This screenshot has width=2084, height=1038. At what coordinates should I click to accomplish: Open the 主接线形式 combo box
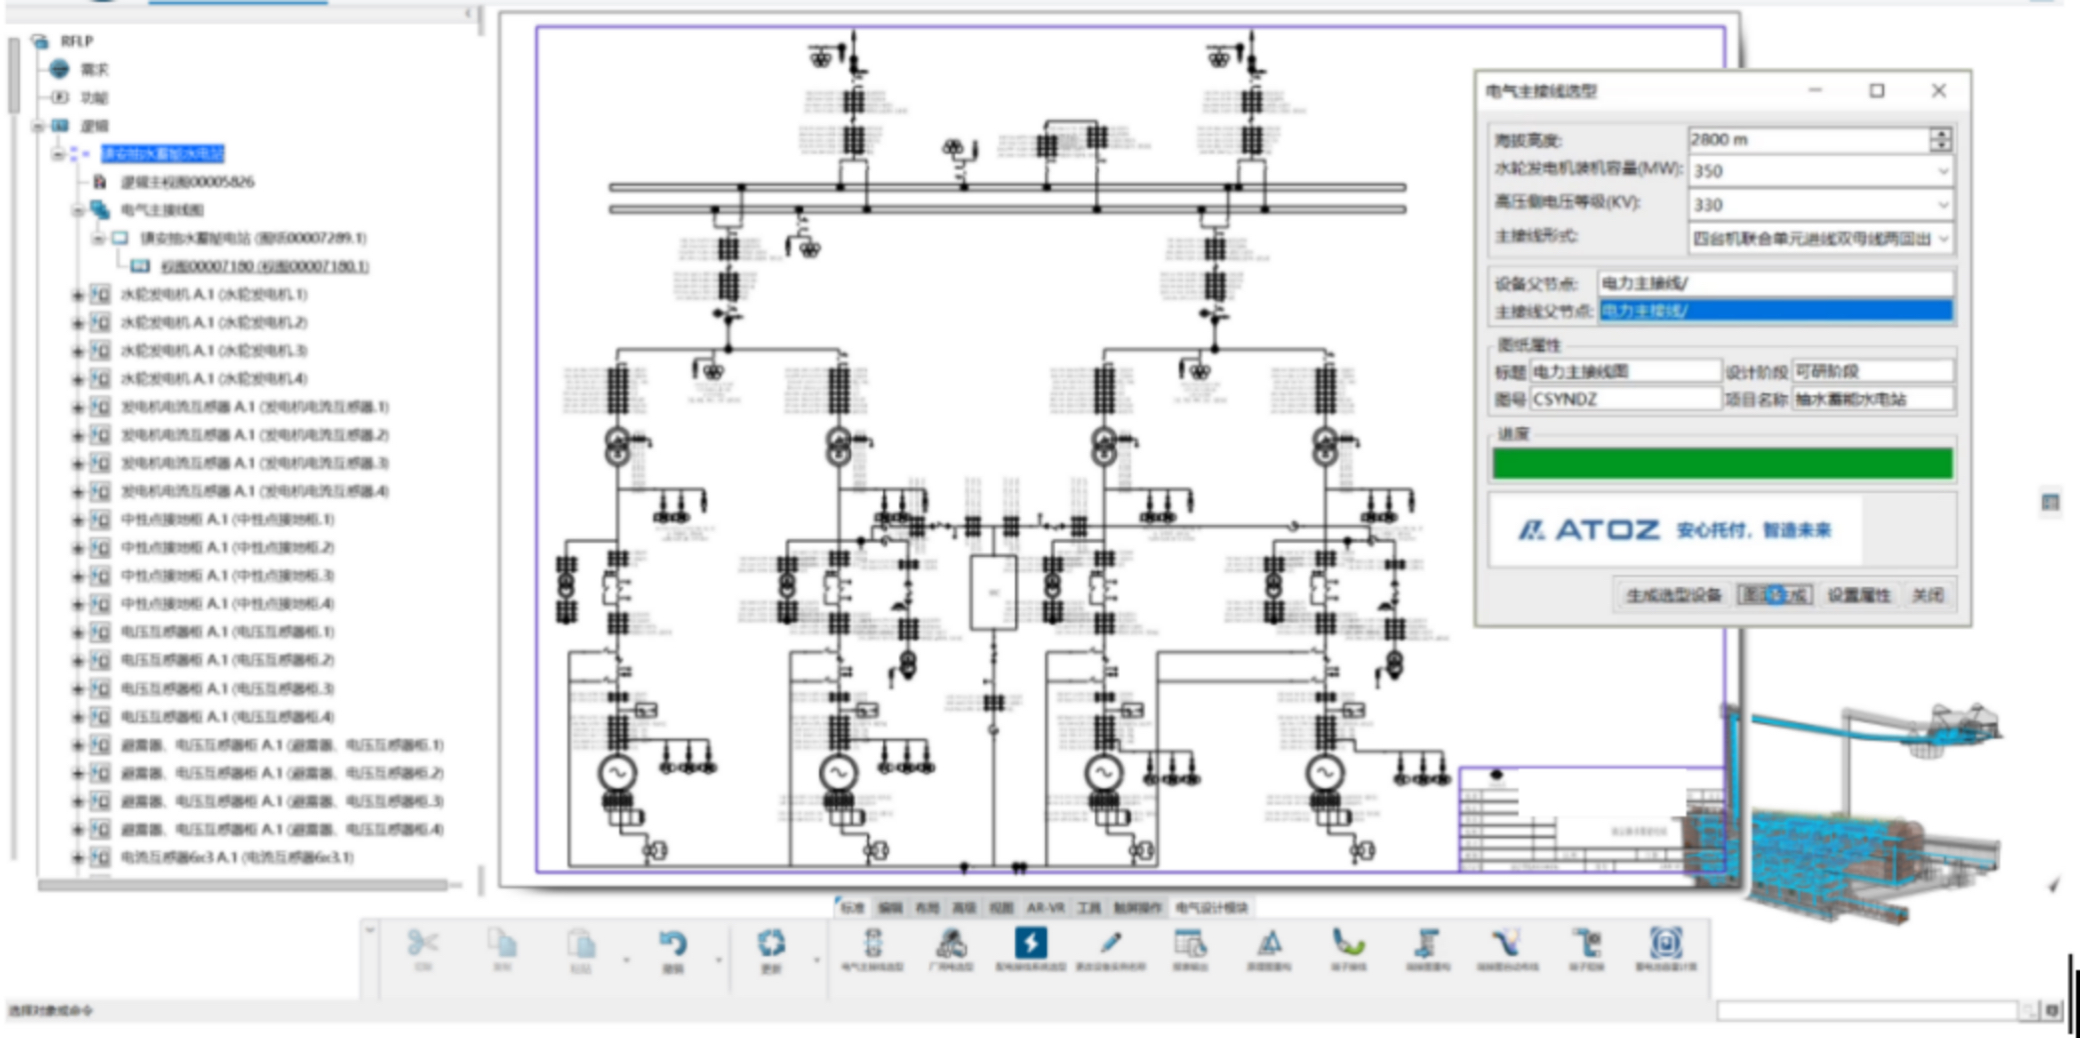(1942, 239)
